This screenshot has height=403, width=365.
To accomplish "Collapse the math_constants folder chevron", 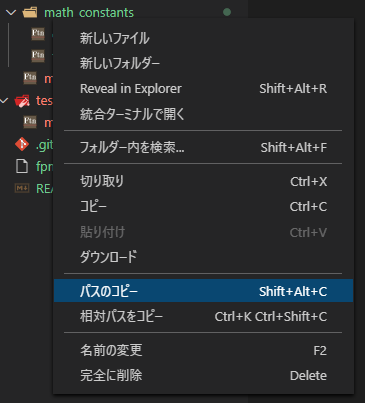I will pyautogui.click(x=11, y=13).
